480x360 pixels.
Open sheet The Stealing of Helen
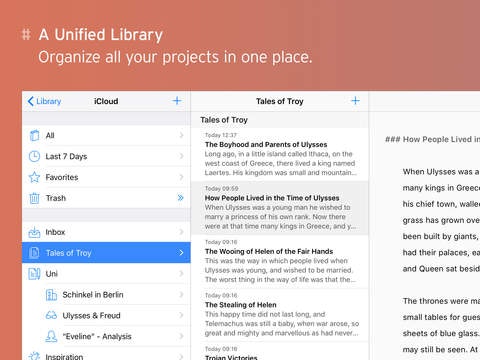click(x=280, y=315)
